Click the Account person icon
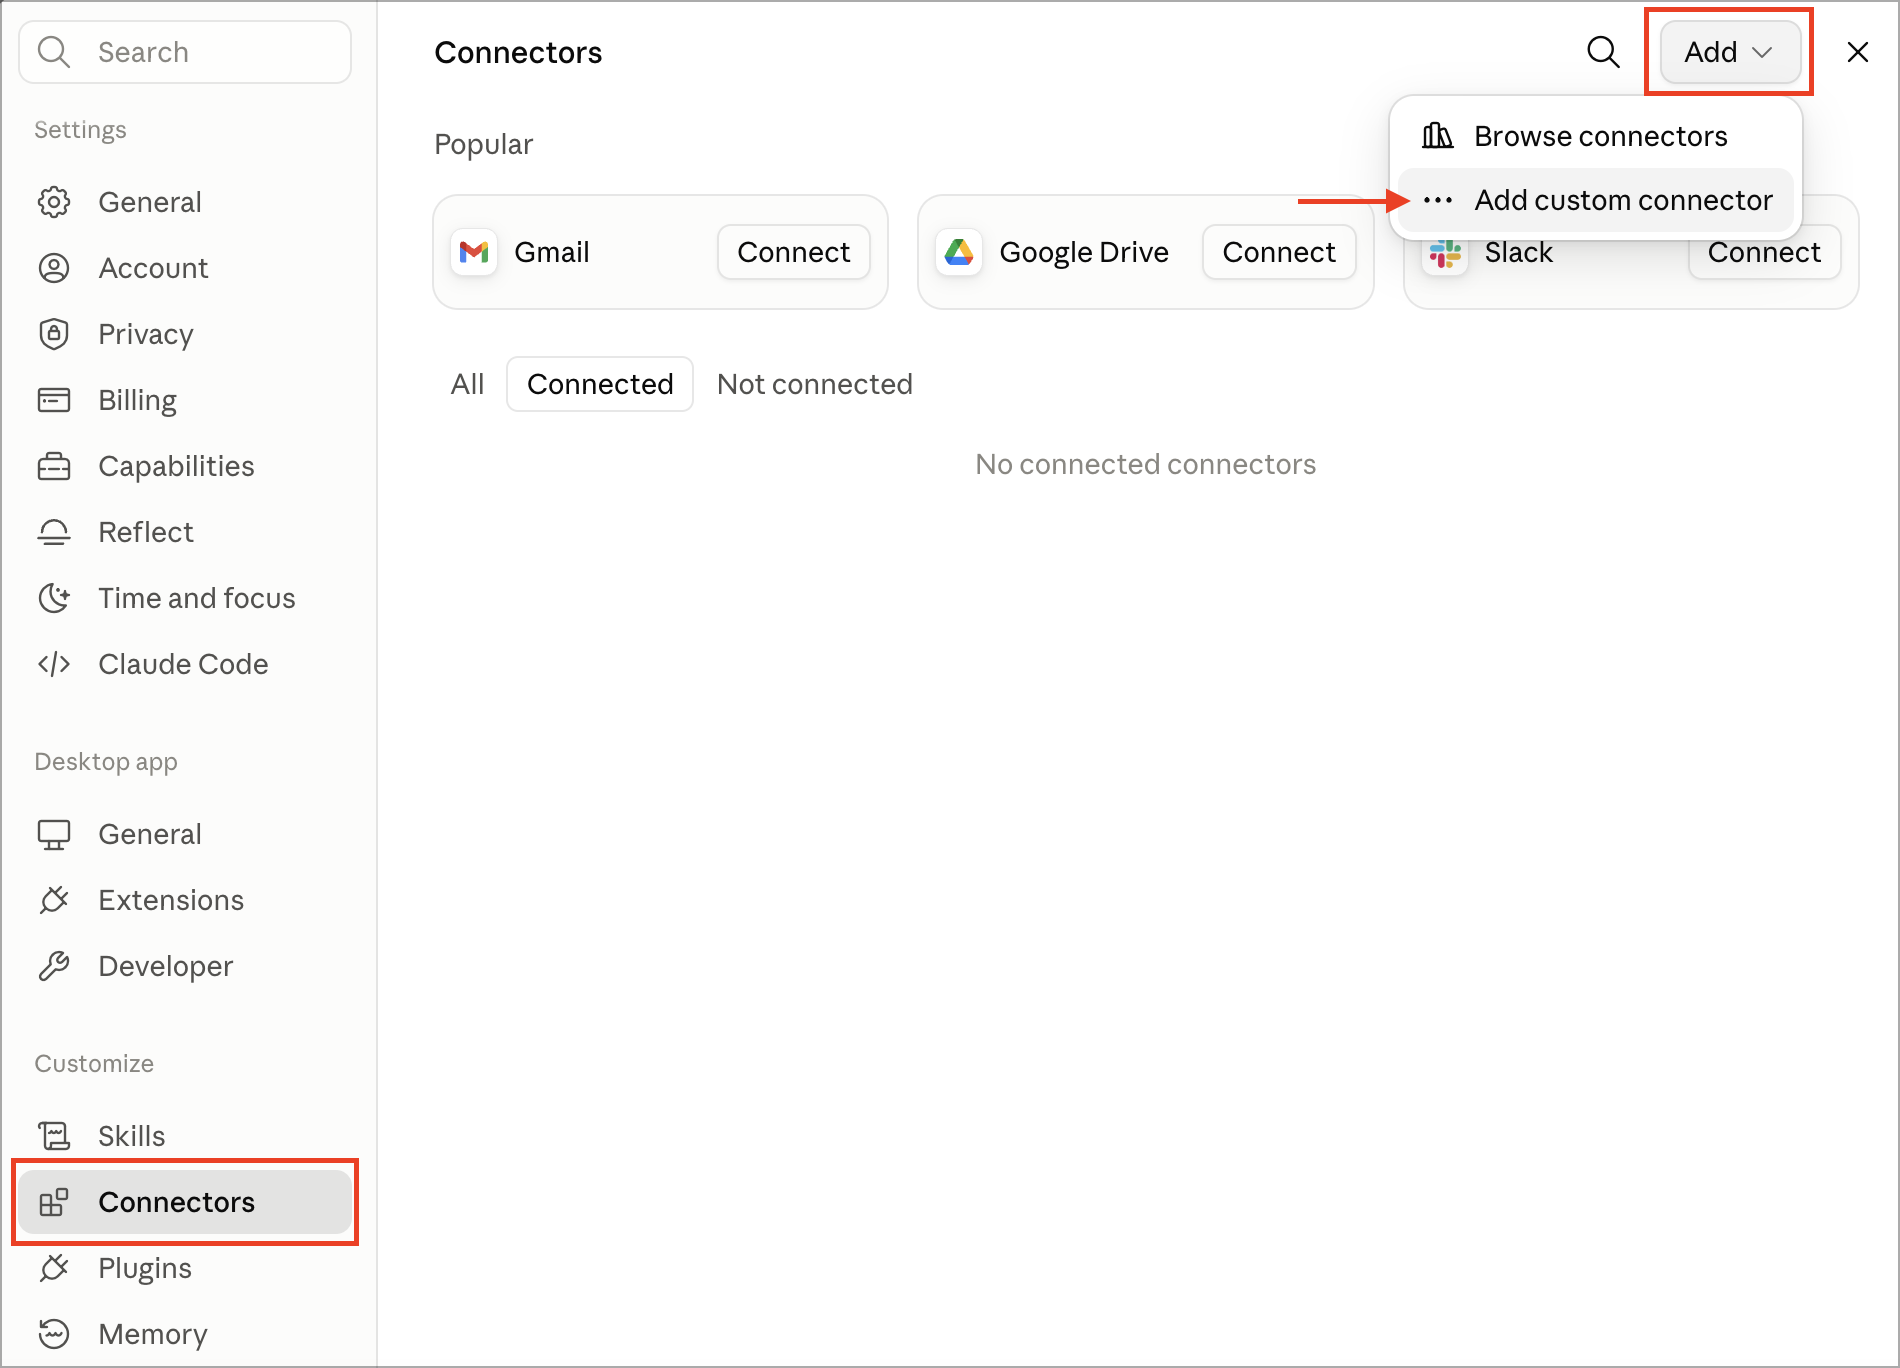 point(54,268)
